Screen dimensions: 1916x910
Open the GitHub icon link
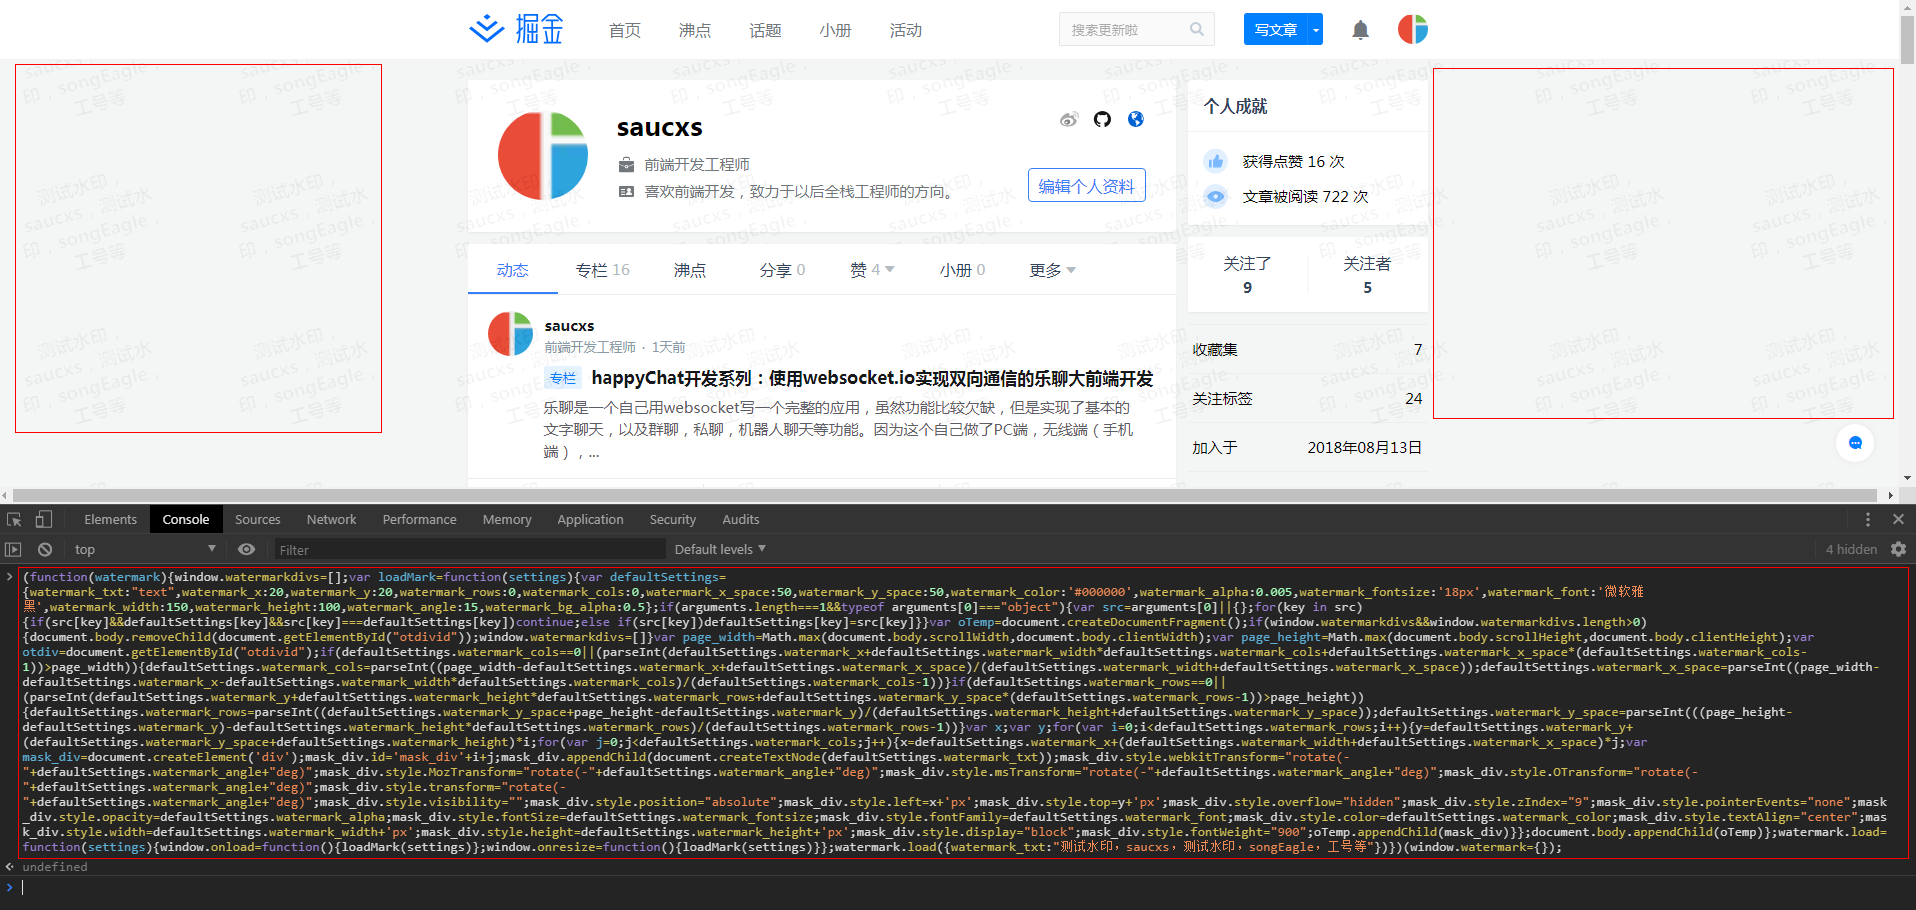(1102, 120)
